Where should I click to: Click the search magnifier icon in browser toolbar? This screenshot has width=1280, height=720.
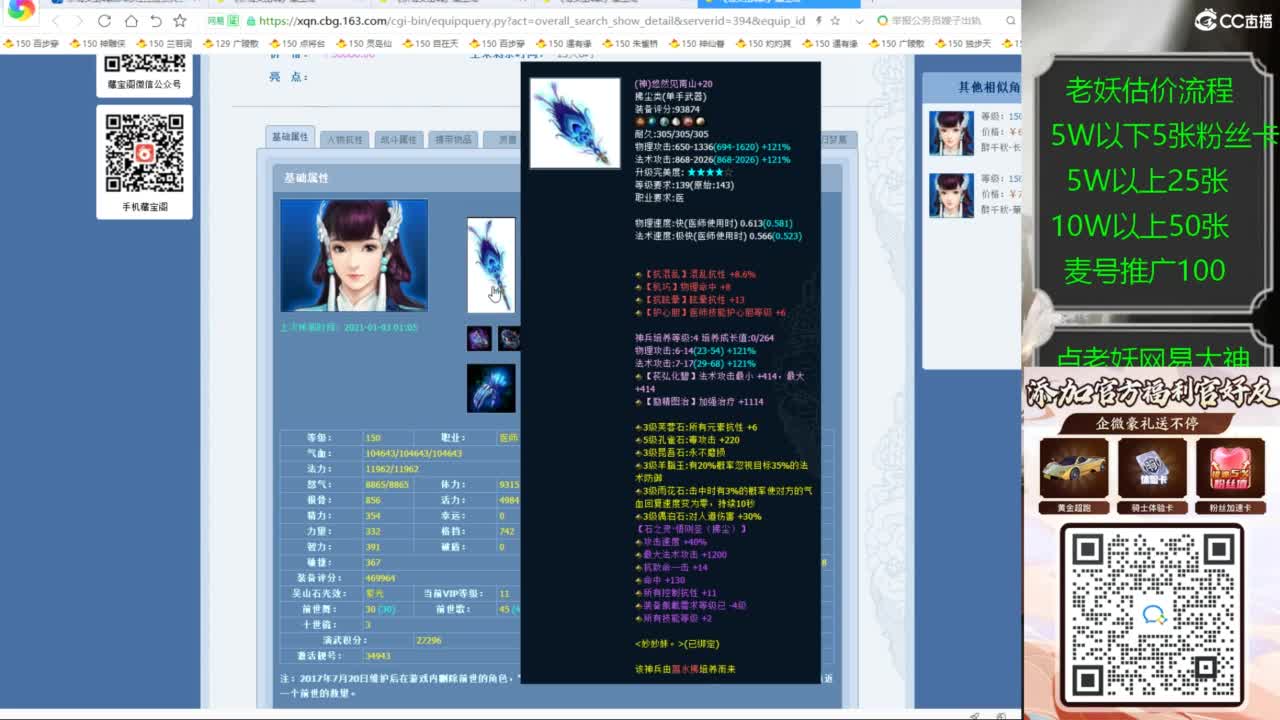coord(1011,21)
